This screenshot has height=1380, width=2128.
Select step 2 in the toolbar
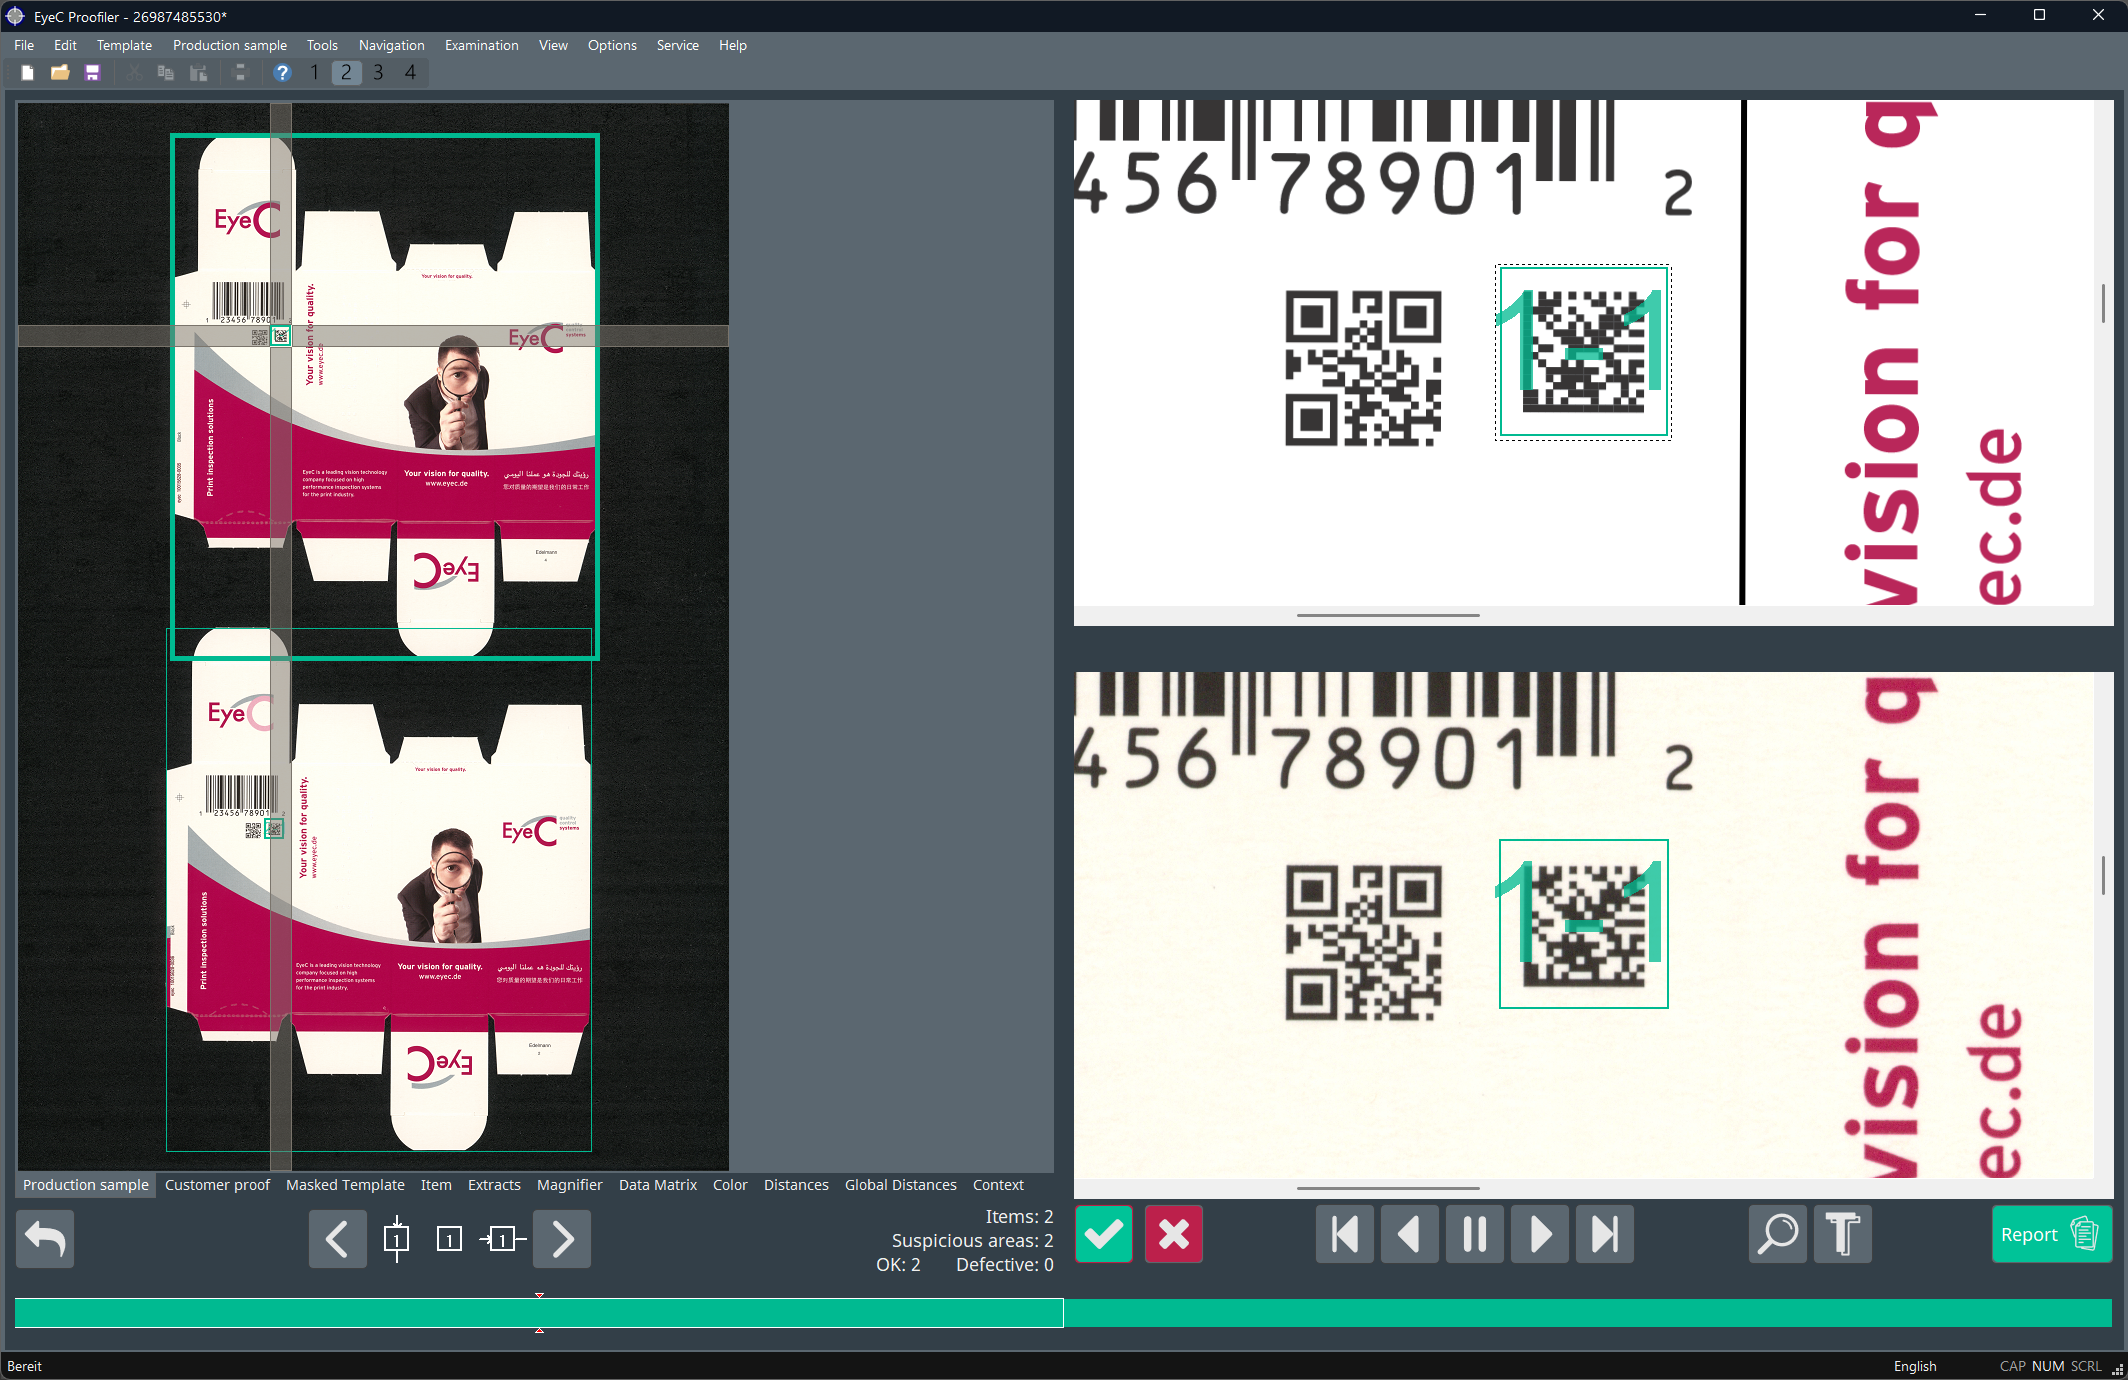pos(346,72)
